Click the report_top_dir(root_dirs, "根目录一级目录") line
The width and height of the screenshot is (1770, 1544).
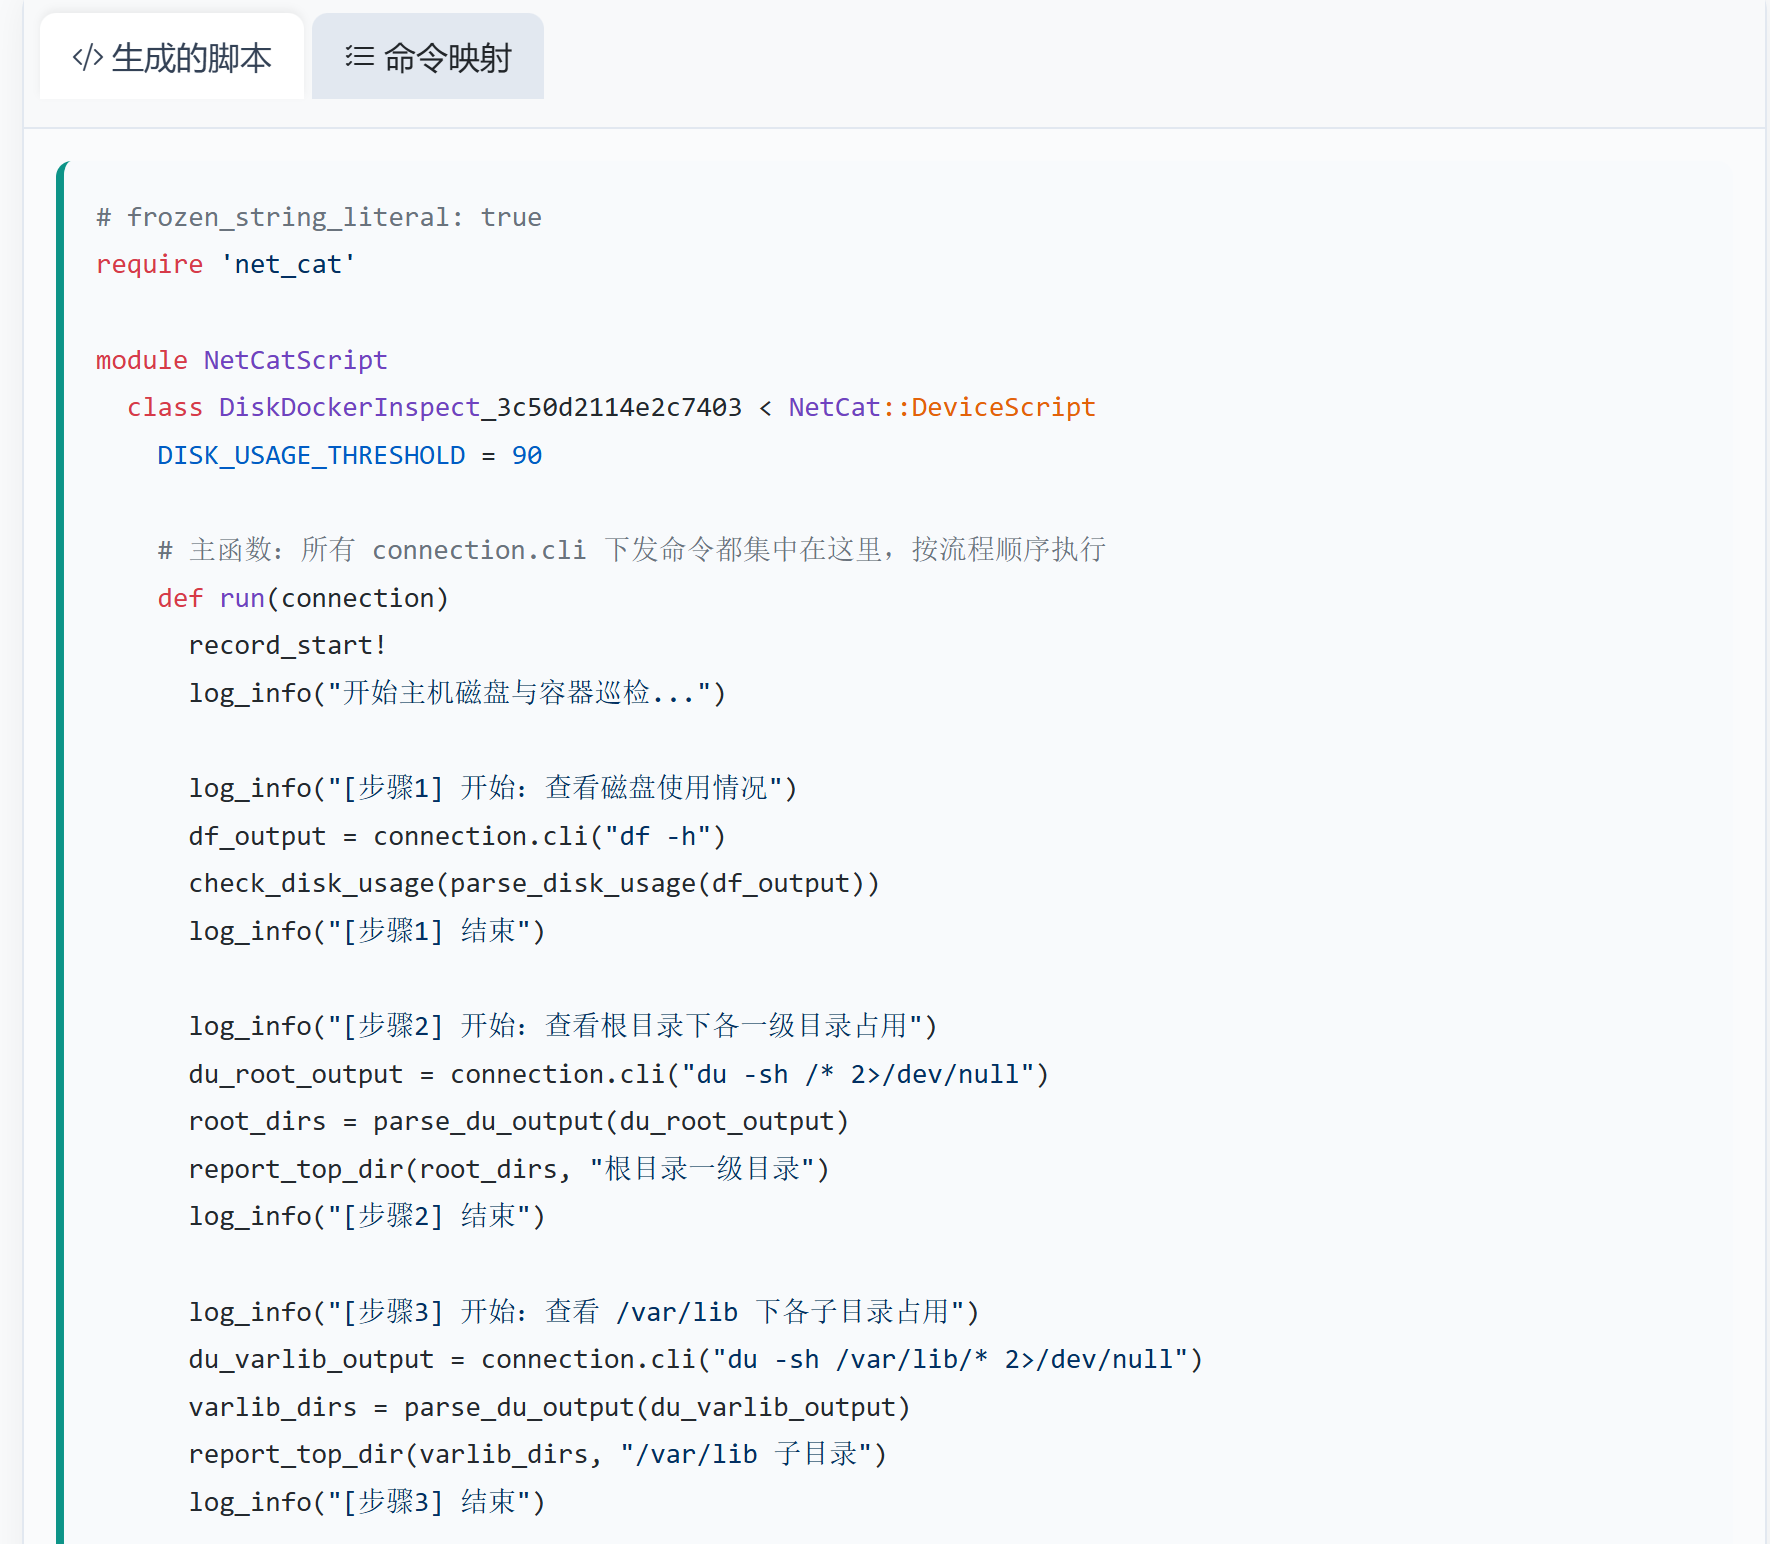[x=510, y=1169]
